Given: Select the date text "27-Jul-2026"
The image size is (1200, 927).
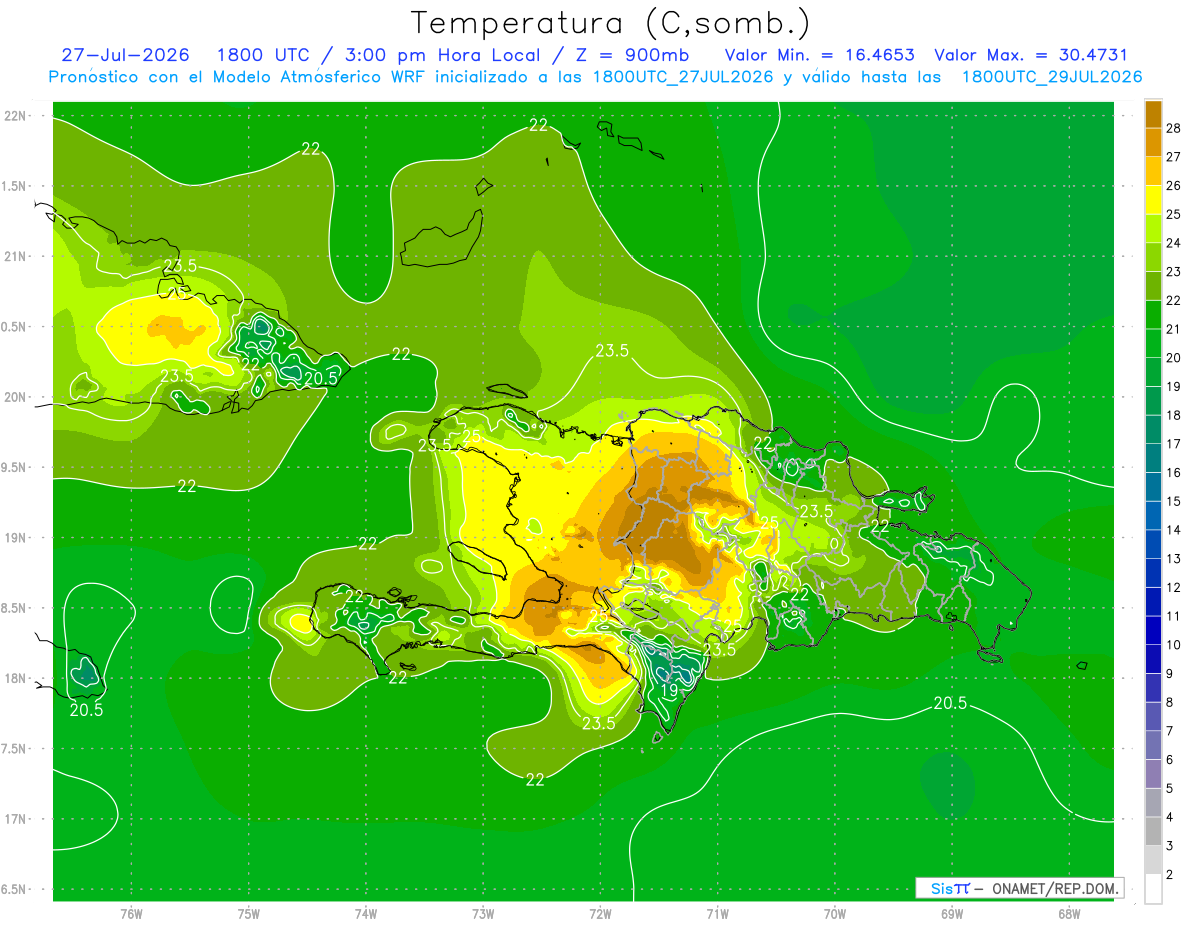Looking at the screenshot, I should pyautogui.click(x=127, y=55).
